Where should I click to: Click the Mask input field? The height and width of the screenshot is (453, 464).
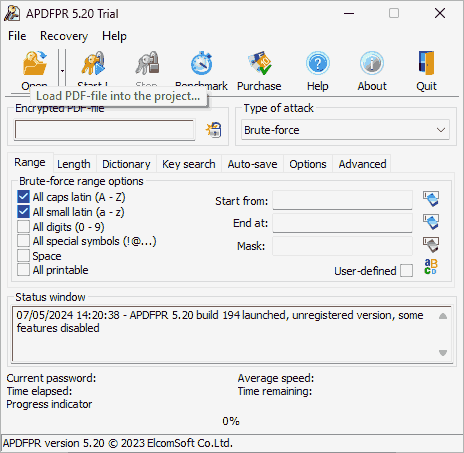342,246
